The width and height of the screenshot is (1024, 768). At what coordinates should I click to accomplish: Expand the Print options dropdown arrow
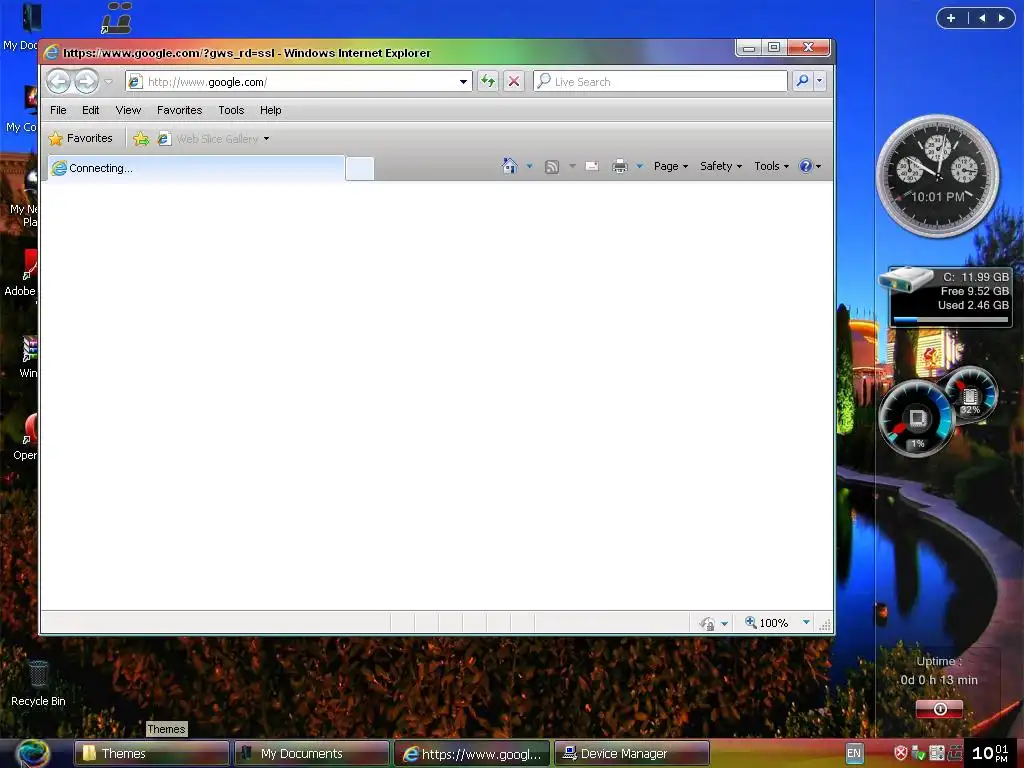click(640, 167)
